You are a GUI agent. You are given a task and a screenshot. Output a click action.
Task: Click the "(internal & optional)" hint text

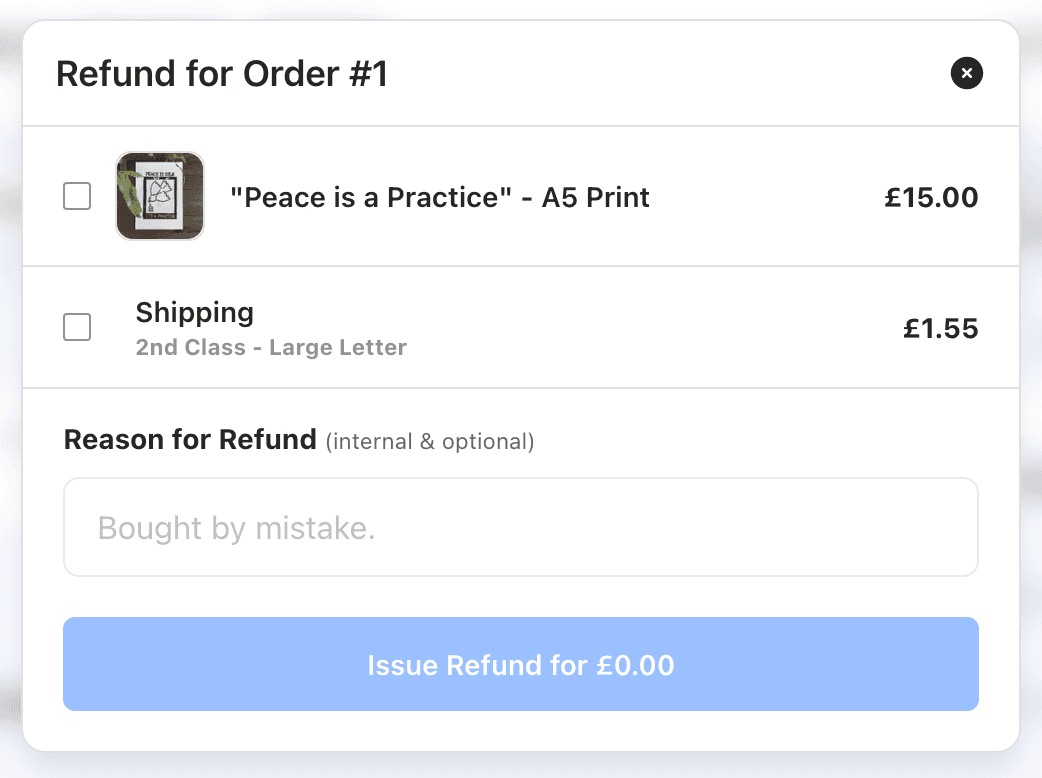coord(430,442)
